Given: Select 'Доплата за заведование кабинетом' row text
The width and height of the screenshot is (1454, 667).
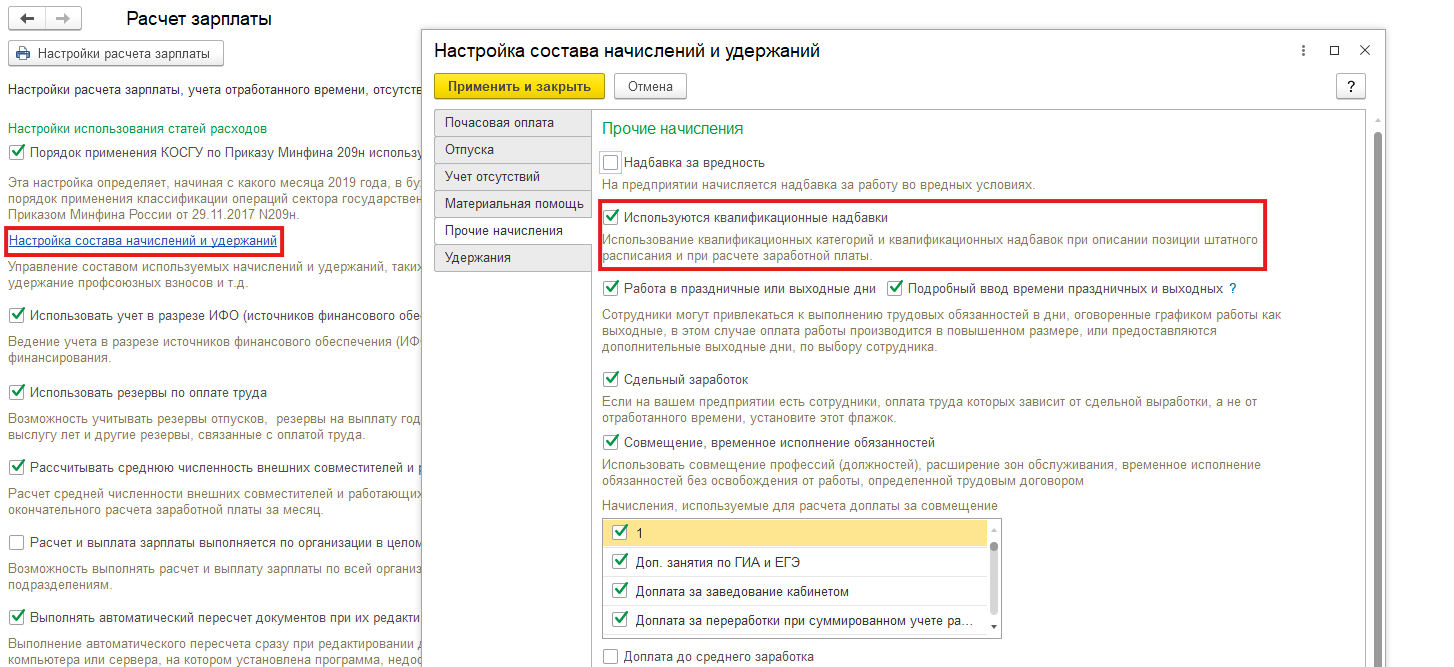Looking at the screenshot, I should (x=742, y=591).
